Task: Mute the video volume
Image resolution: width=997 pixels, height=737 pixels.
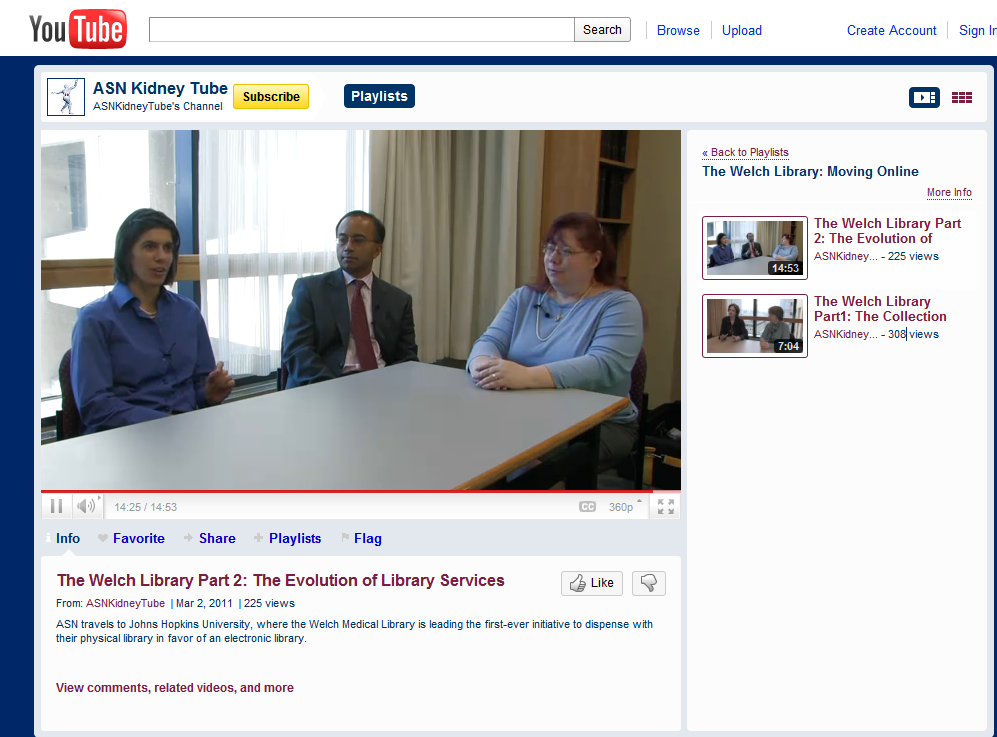Action: click(86, 506)
